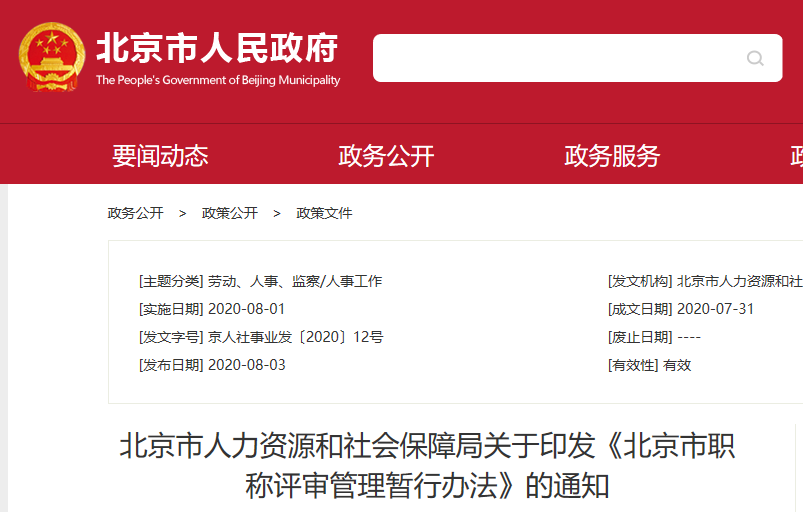The height and width of the screenshot is (512, 803).
Task: Click the 发文字号 value 京人社事业发〔2020〕12号
Action: [x=295, y=337]
